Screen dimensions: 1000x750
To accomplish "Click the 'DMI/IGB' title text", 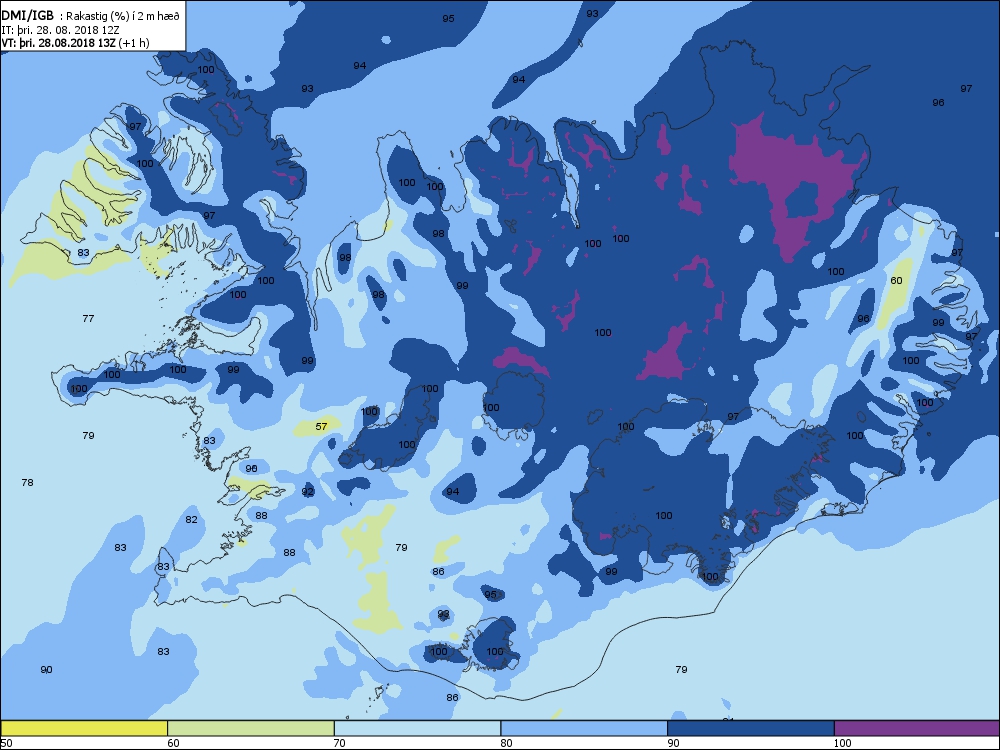I will coord(27,16).
